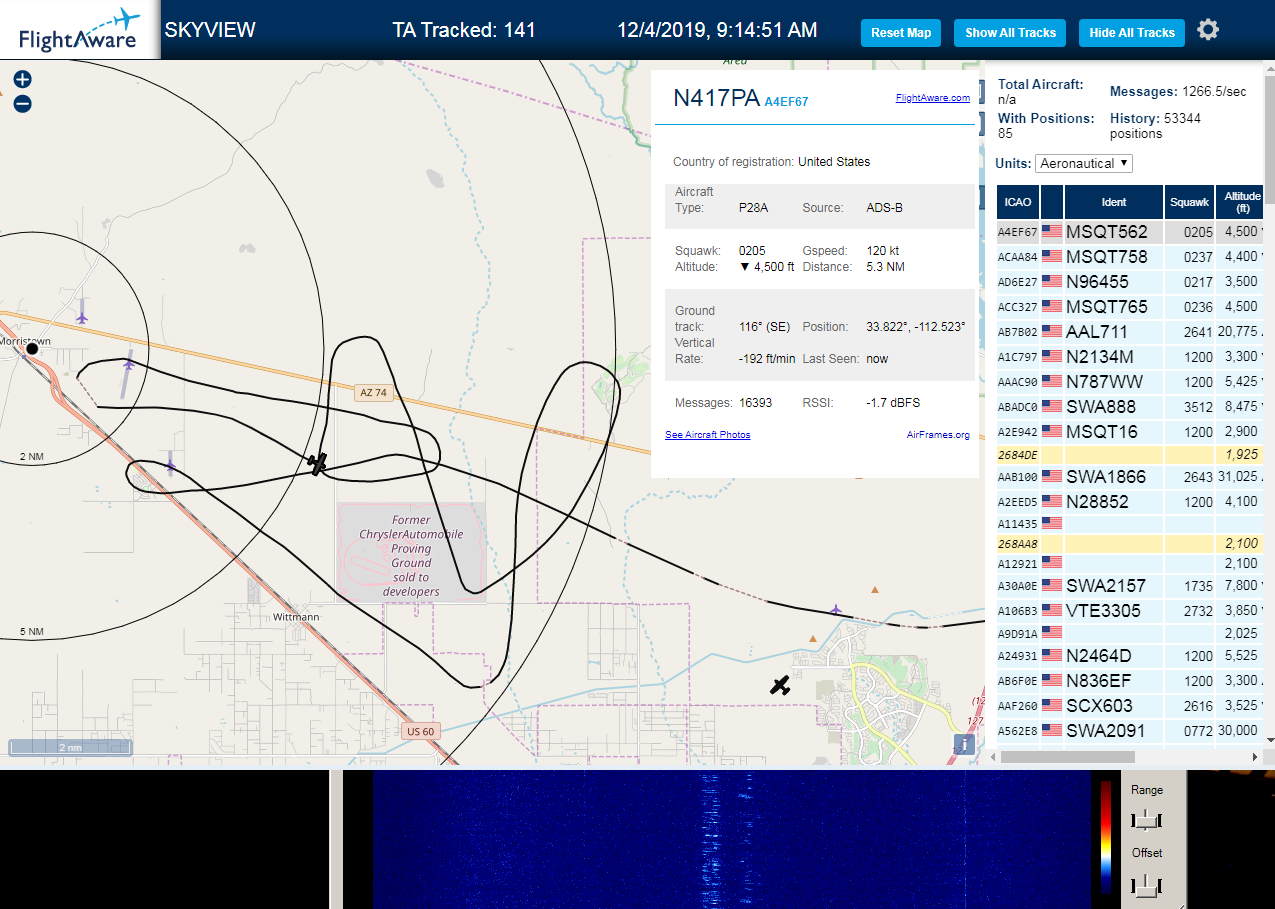Sort table by Squawk column
Screen dimensions: 1275x909
click(x=1189, y=202)
